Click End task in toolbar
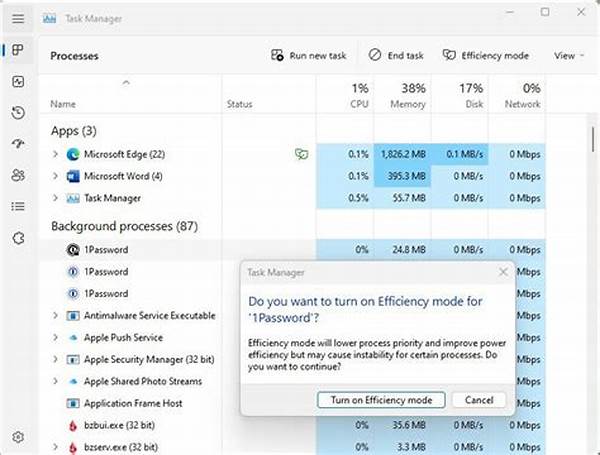Viewport: 600px width, 455px height. (x=396, y=56)
